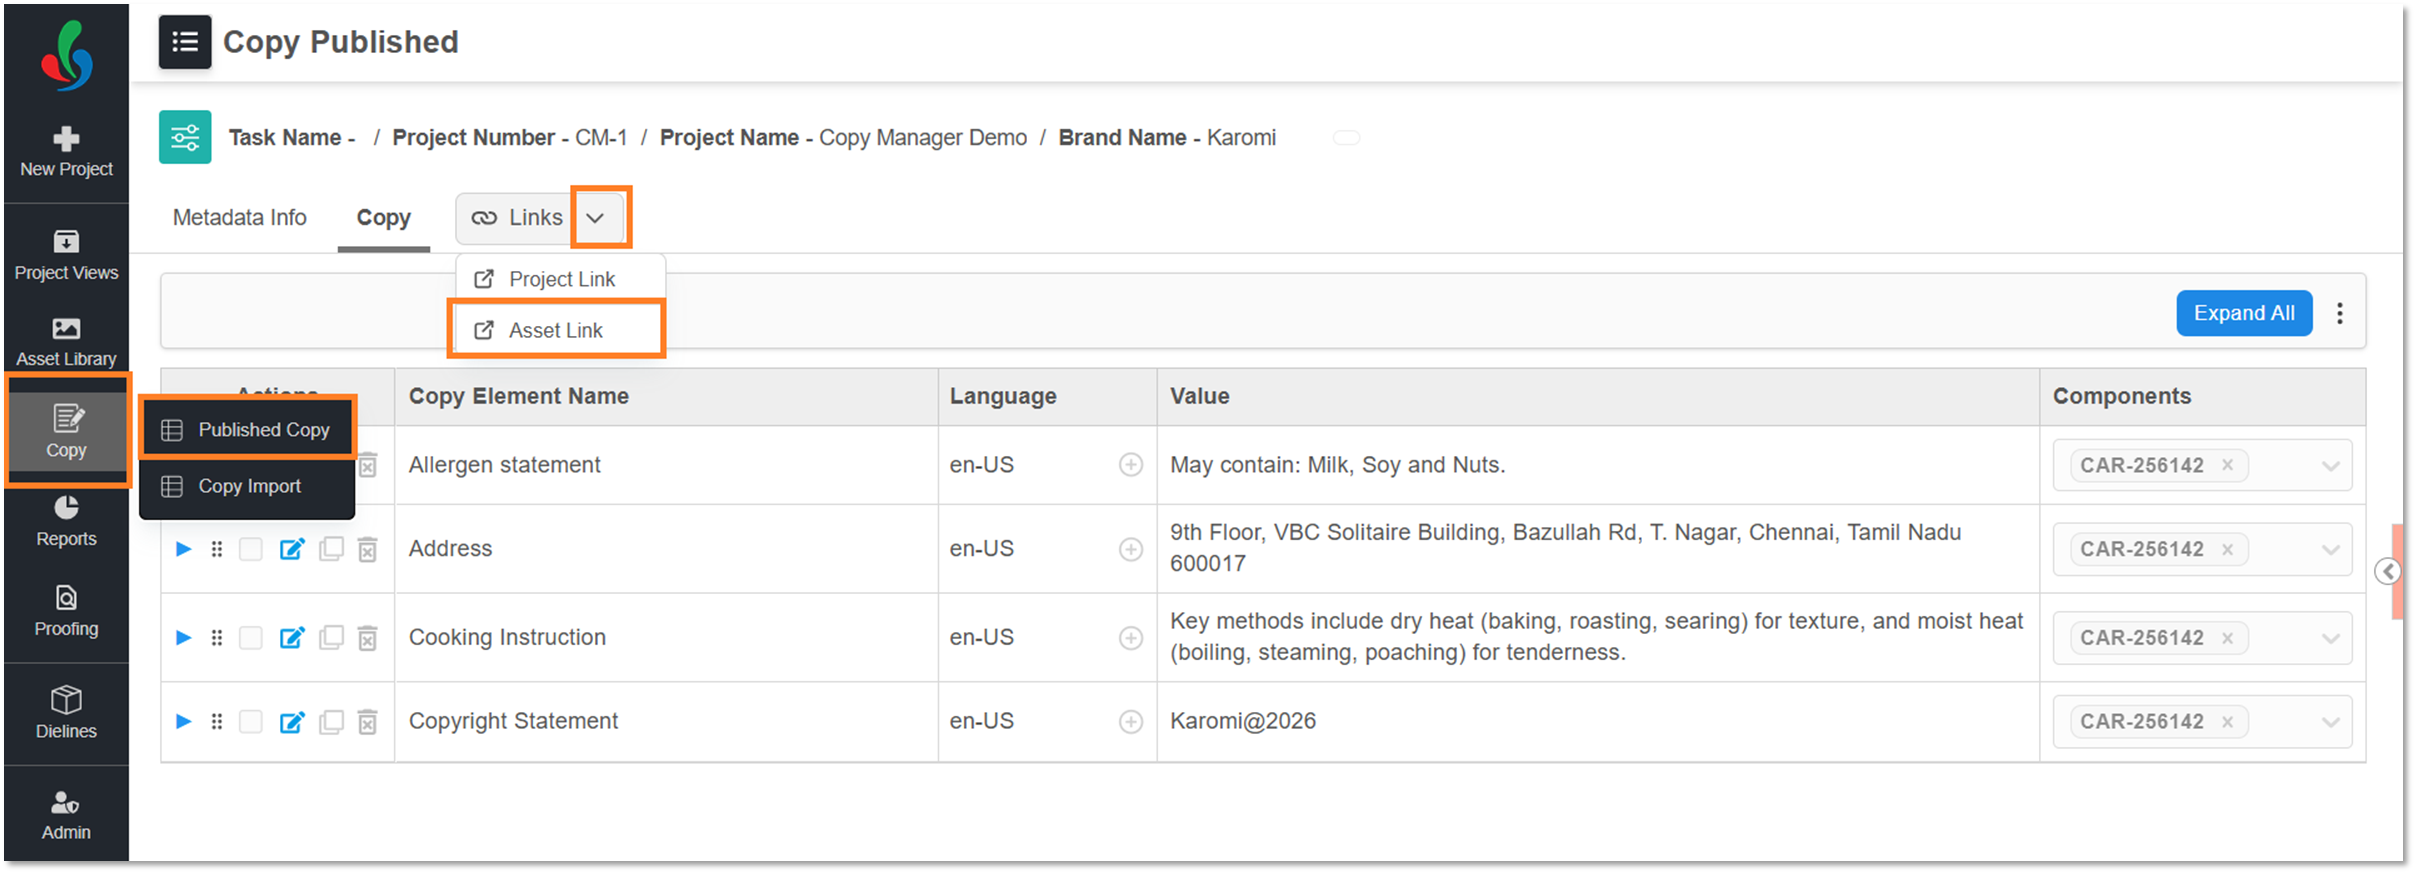This screenshot has width=2416, height=874.
Task: Switch to the Metadata Info tab
Action: [x=239, y=218]
